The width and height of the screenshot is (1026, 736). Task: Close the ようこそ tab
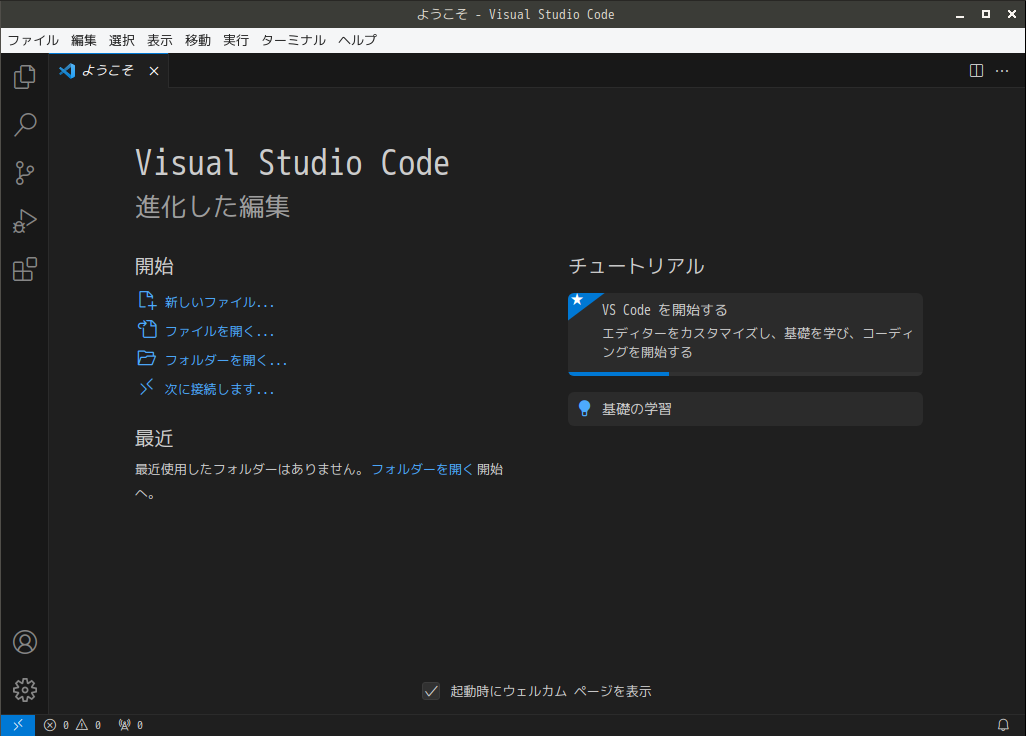coord(154,71)
